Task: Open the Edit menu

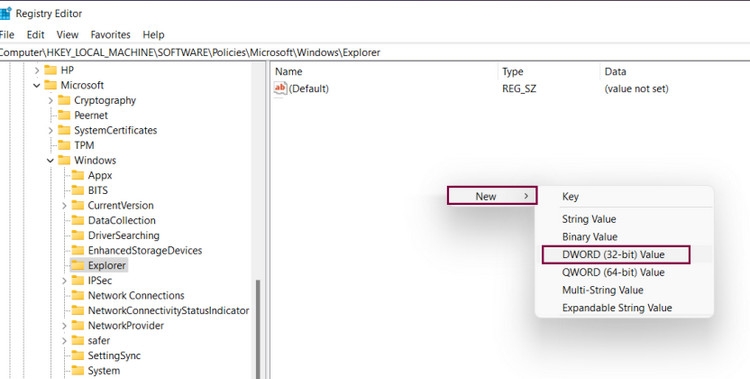Action: tap(35, 35)
